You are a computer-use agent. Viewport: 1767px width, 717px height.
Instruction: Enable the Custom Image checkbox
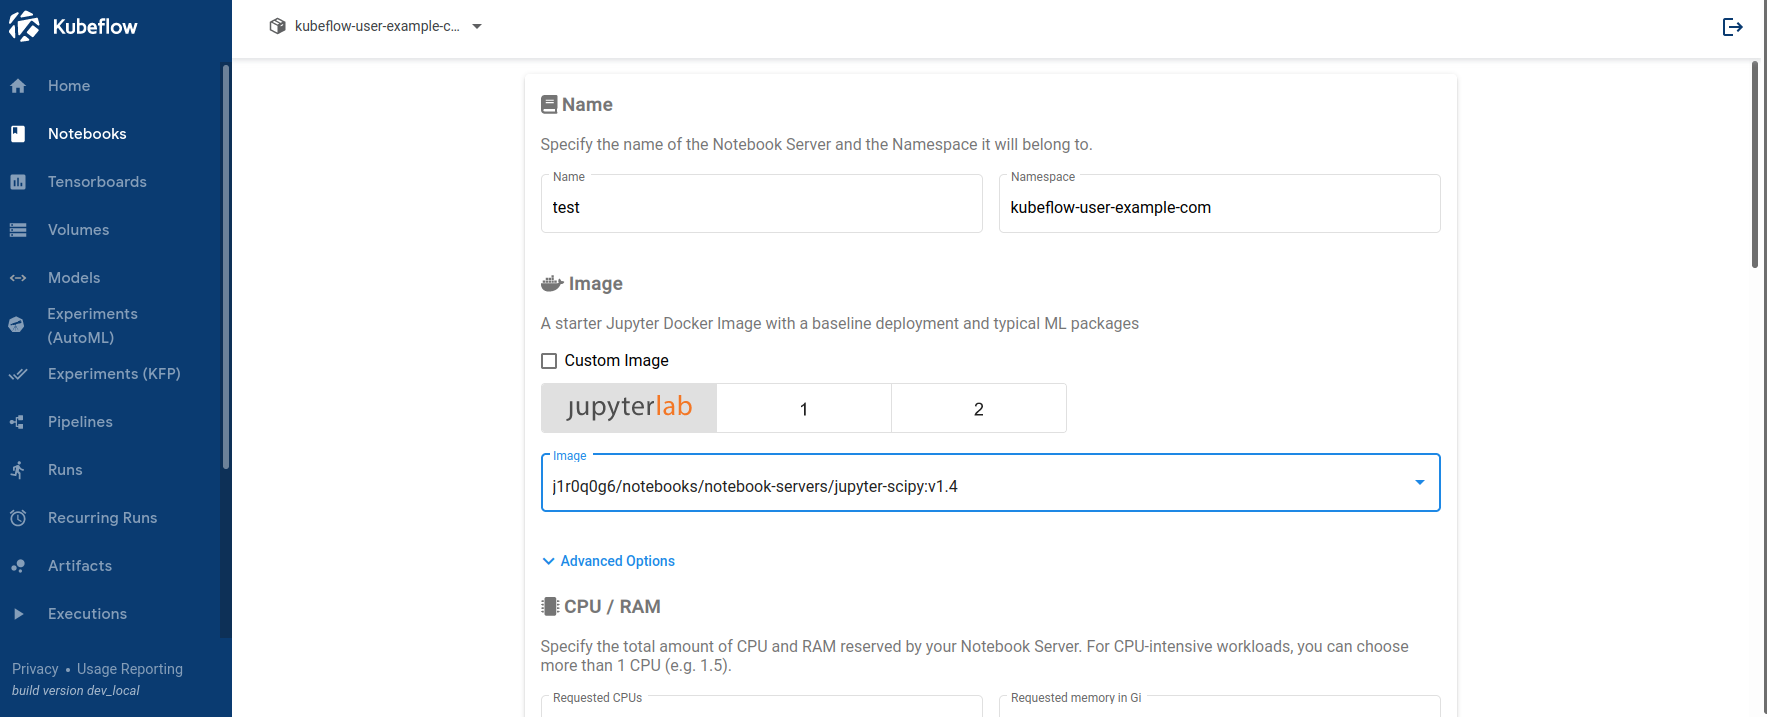click(549, 361)
